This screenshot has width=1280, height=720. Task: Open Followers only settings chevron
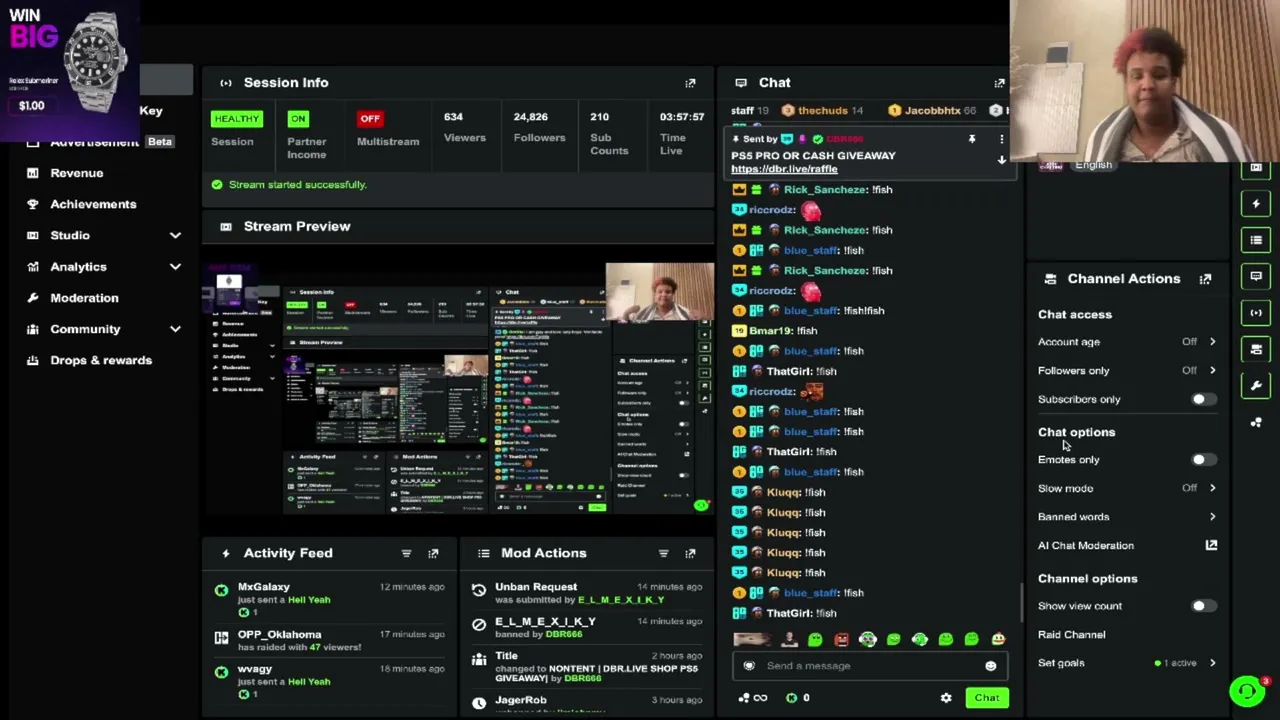pos(1212,371)
